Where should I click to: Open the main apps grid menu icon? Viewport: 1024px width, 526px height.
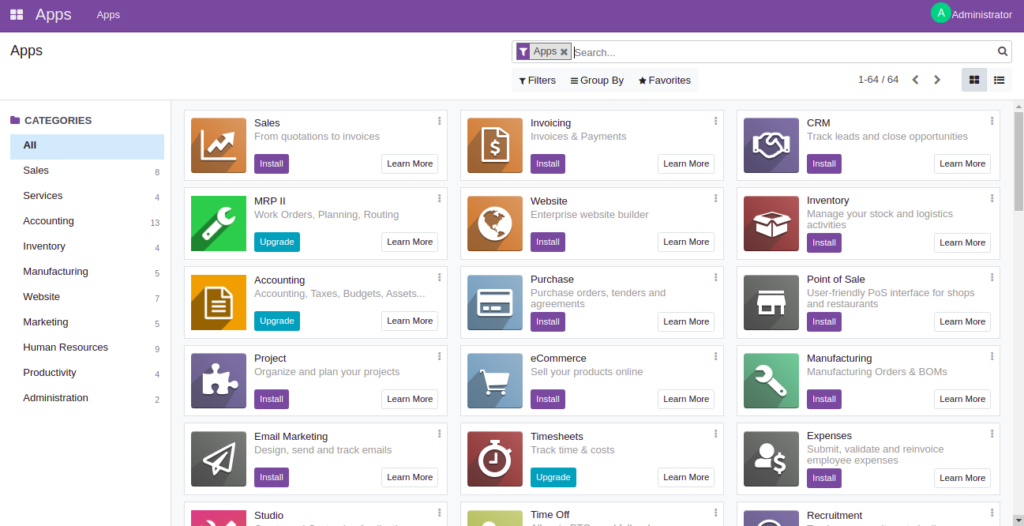click(16, 14)
